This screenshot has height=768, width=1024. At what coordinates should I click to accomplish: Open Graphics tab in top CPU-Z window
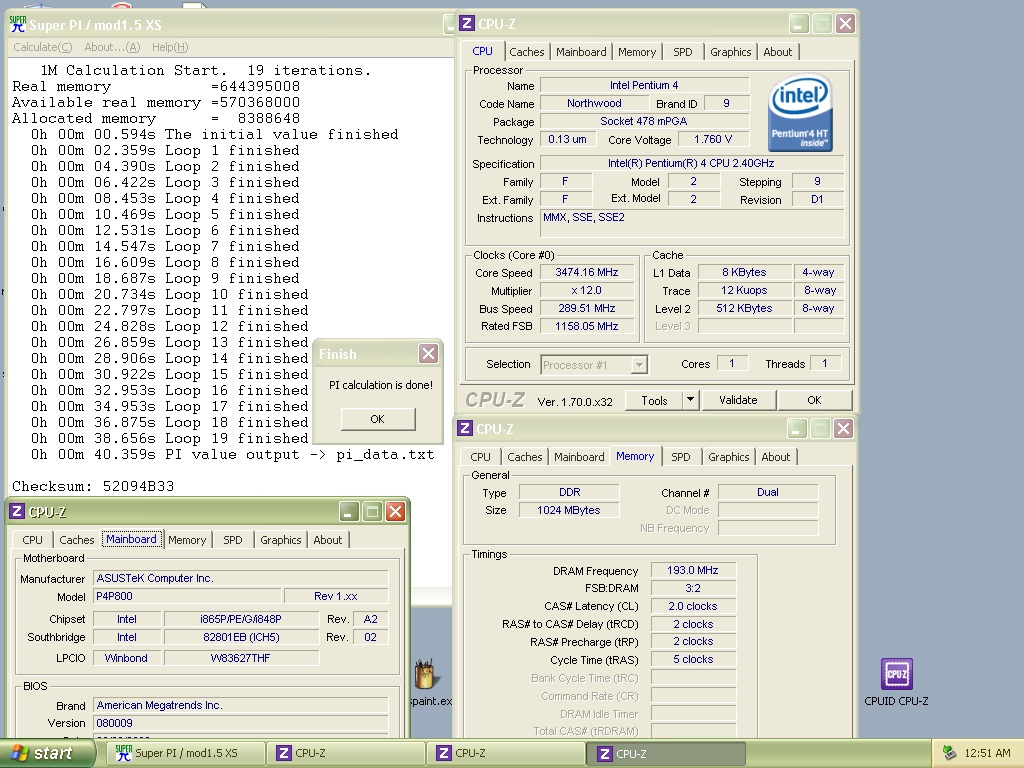coord(730,52)
